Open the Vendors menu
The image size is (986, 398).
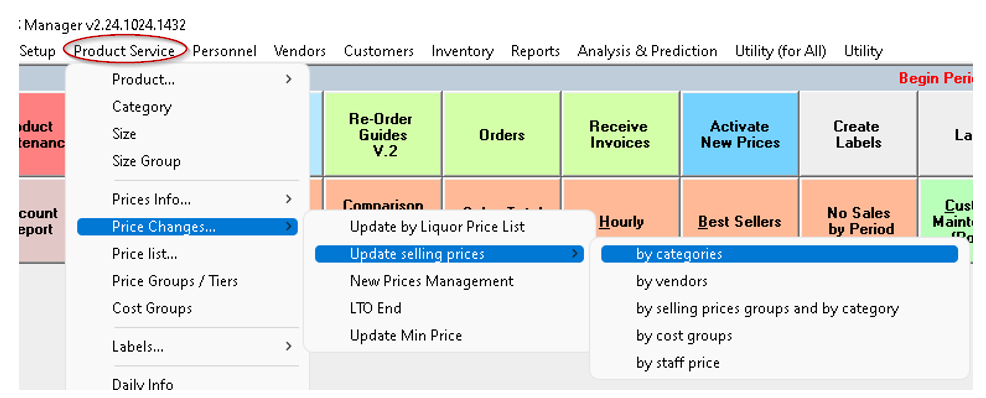[300, 51]
